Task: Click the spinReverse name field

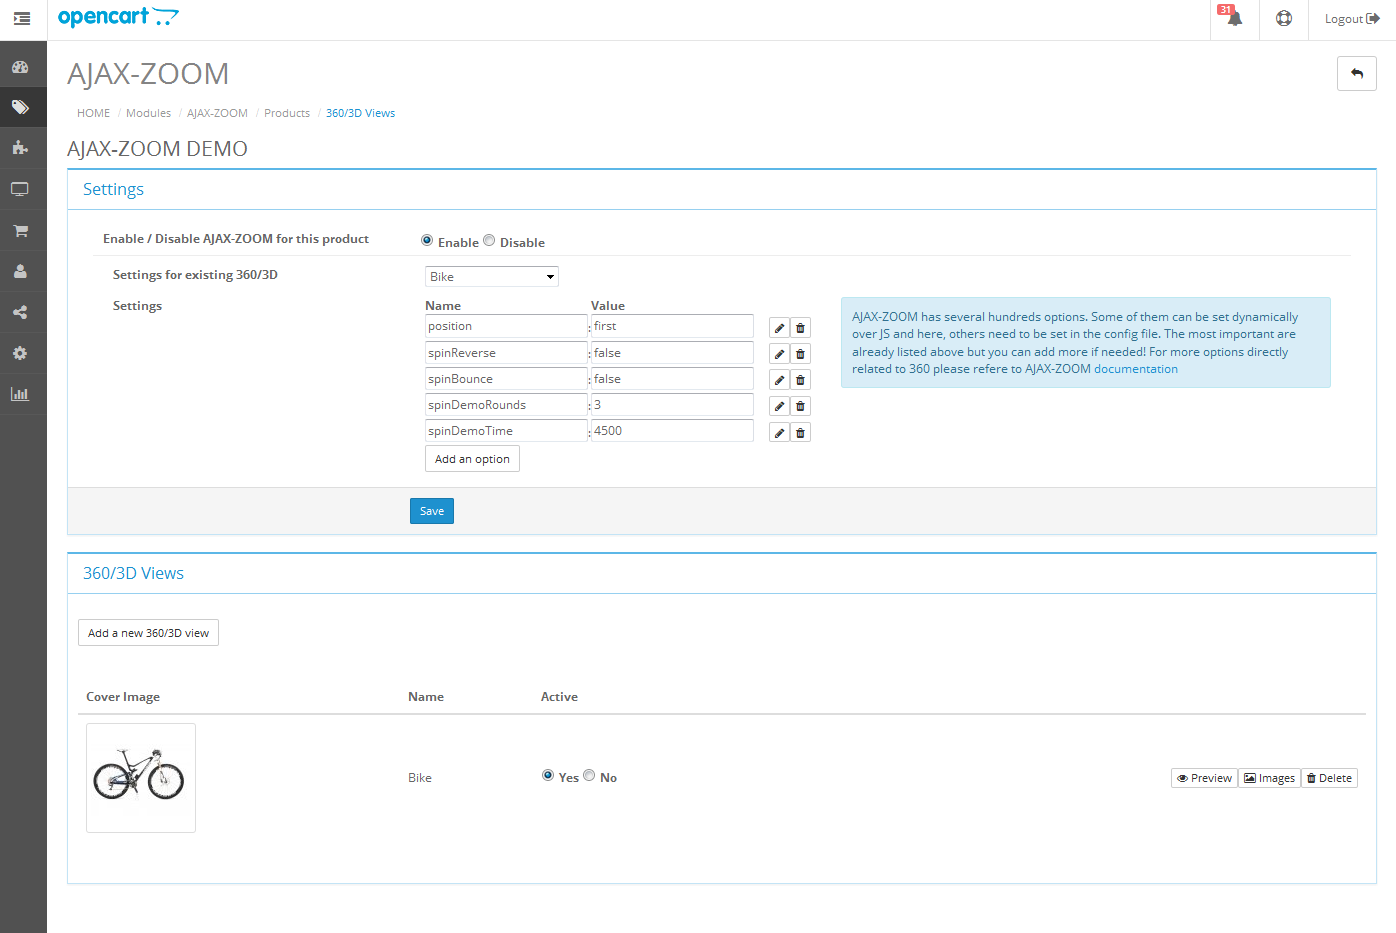Action: tap(506, 353)
